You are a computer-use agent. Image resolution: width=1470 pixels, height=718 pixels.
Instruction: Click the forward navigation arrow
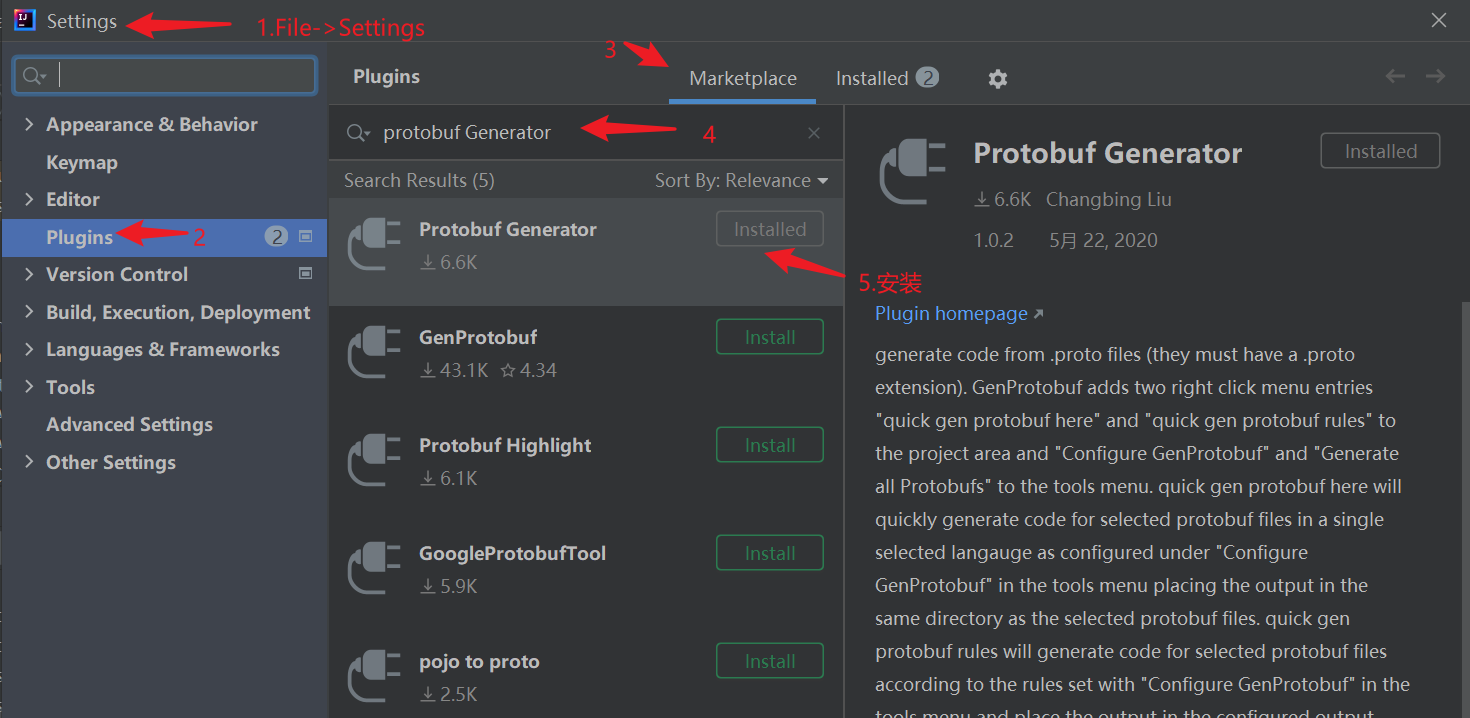tap(1435, 75)
